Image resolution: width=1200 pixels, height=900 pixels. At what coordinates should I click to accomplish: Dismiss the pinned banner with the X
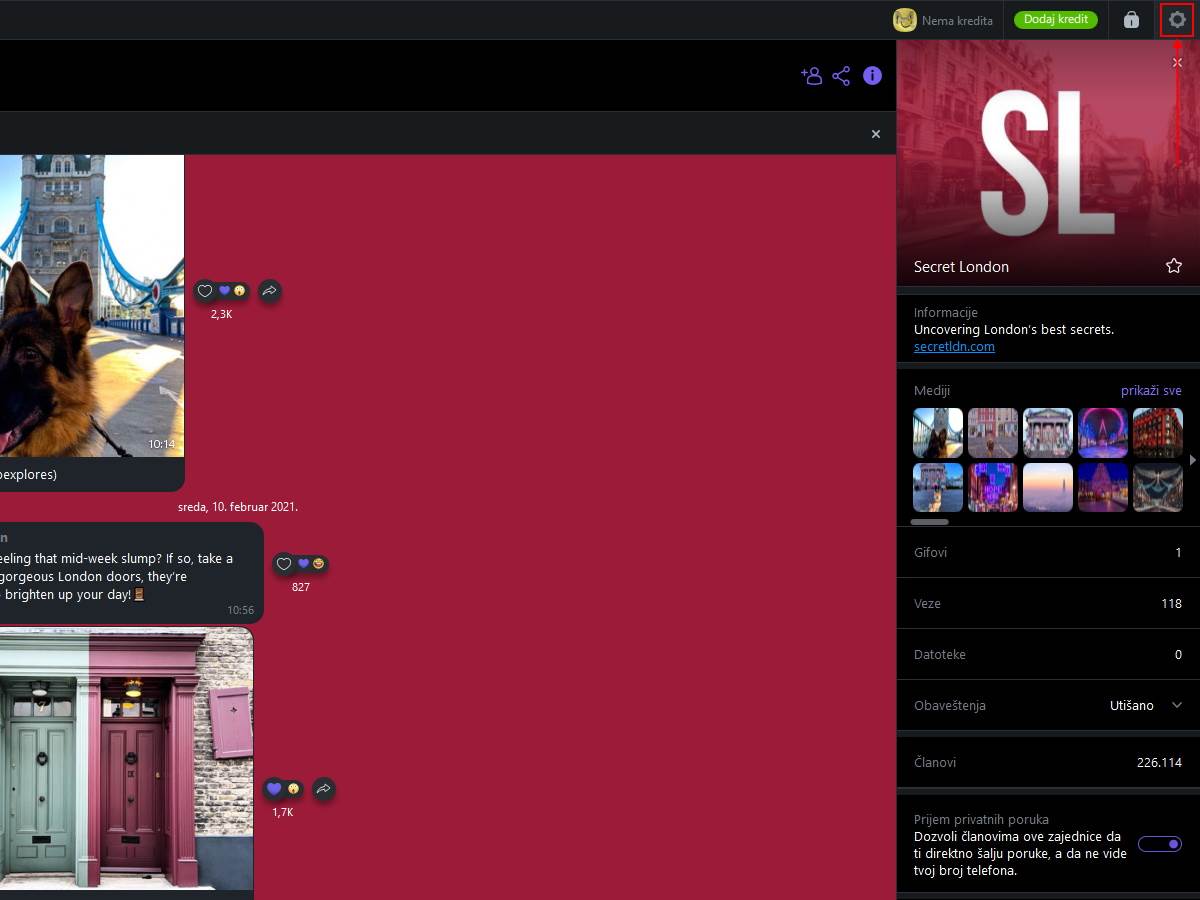pyautogui.click(x=875, y=133)
